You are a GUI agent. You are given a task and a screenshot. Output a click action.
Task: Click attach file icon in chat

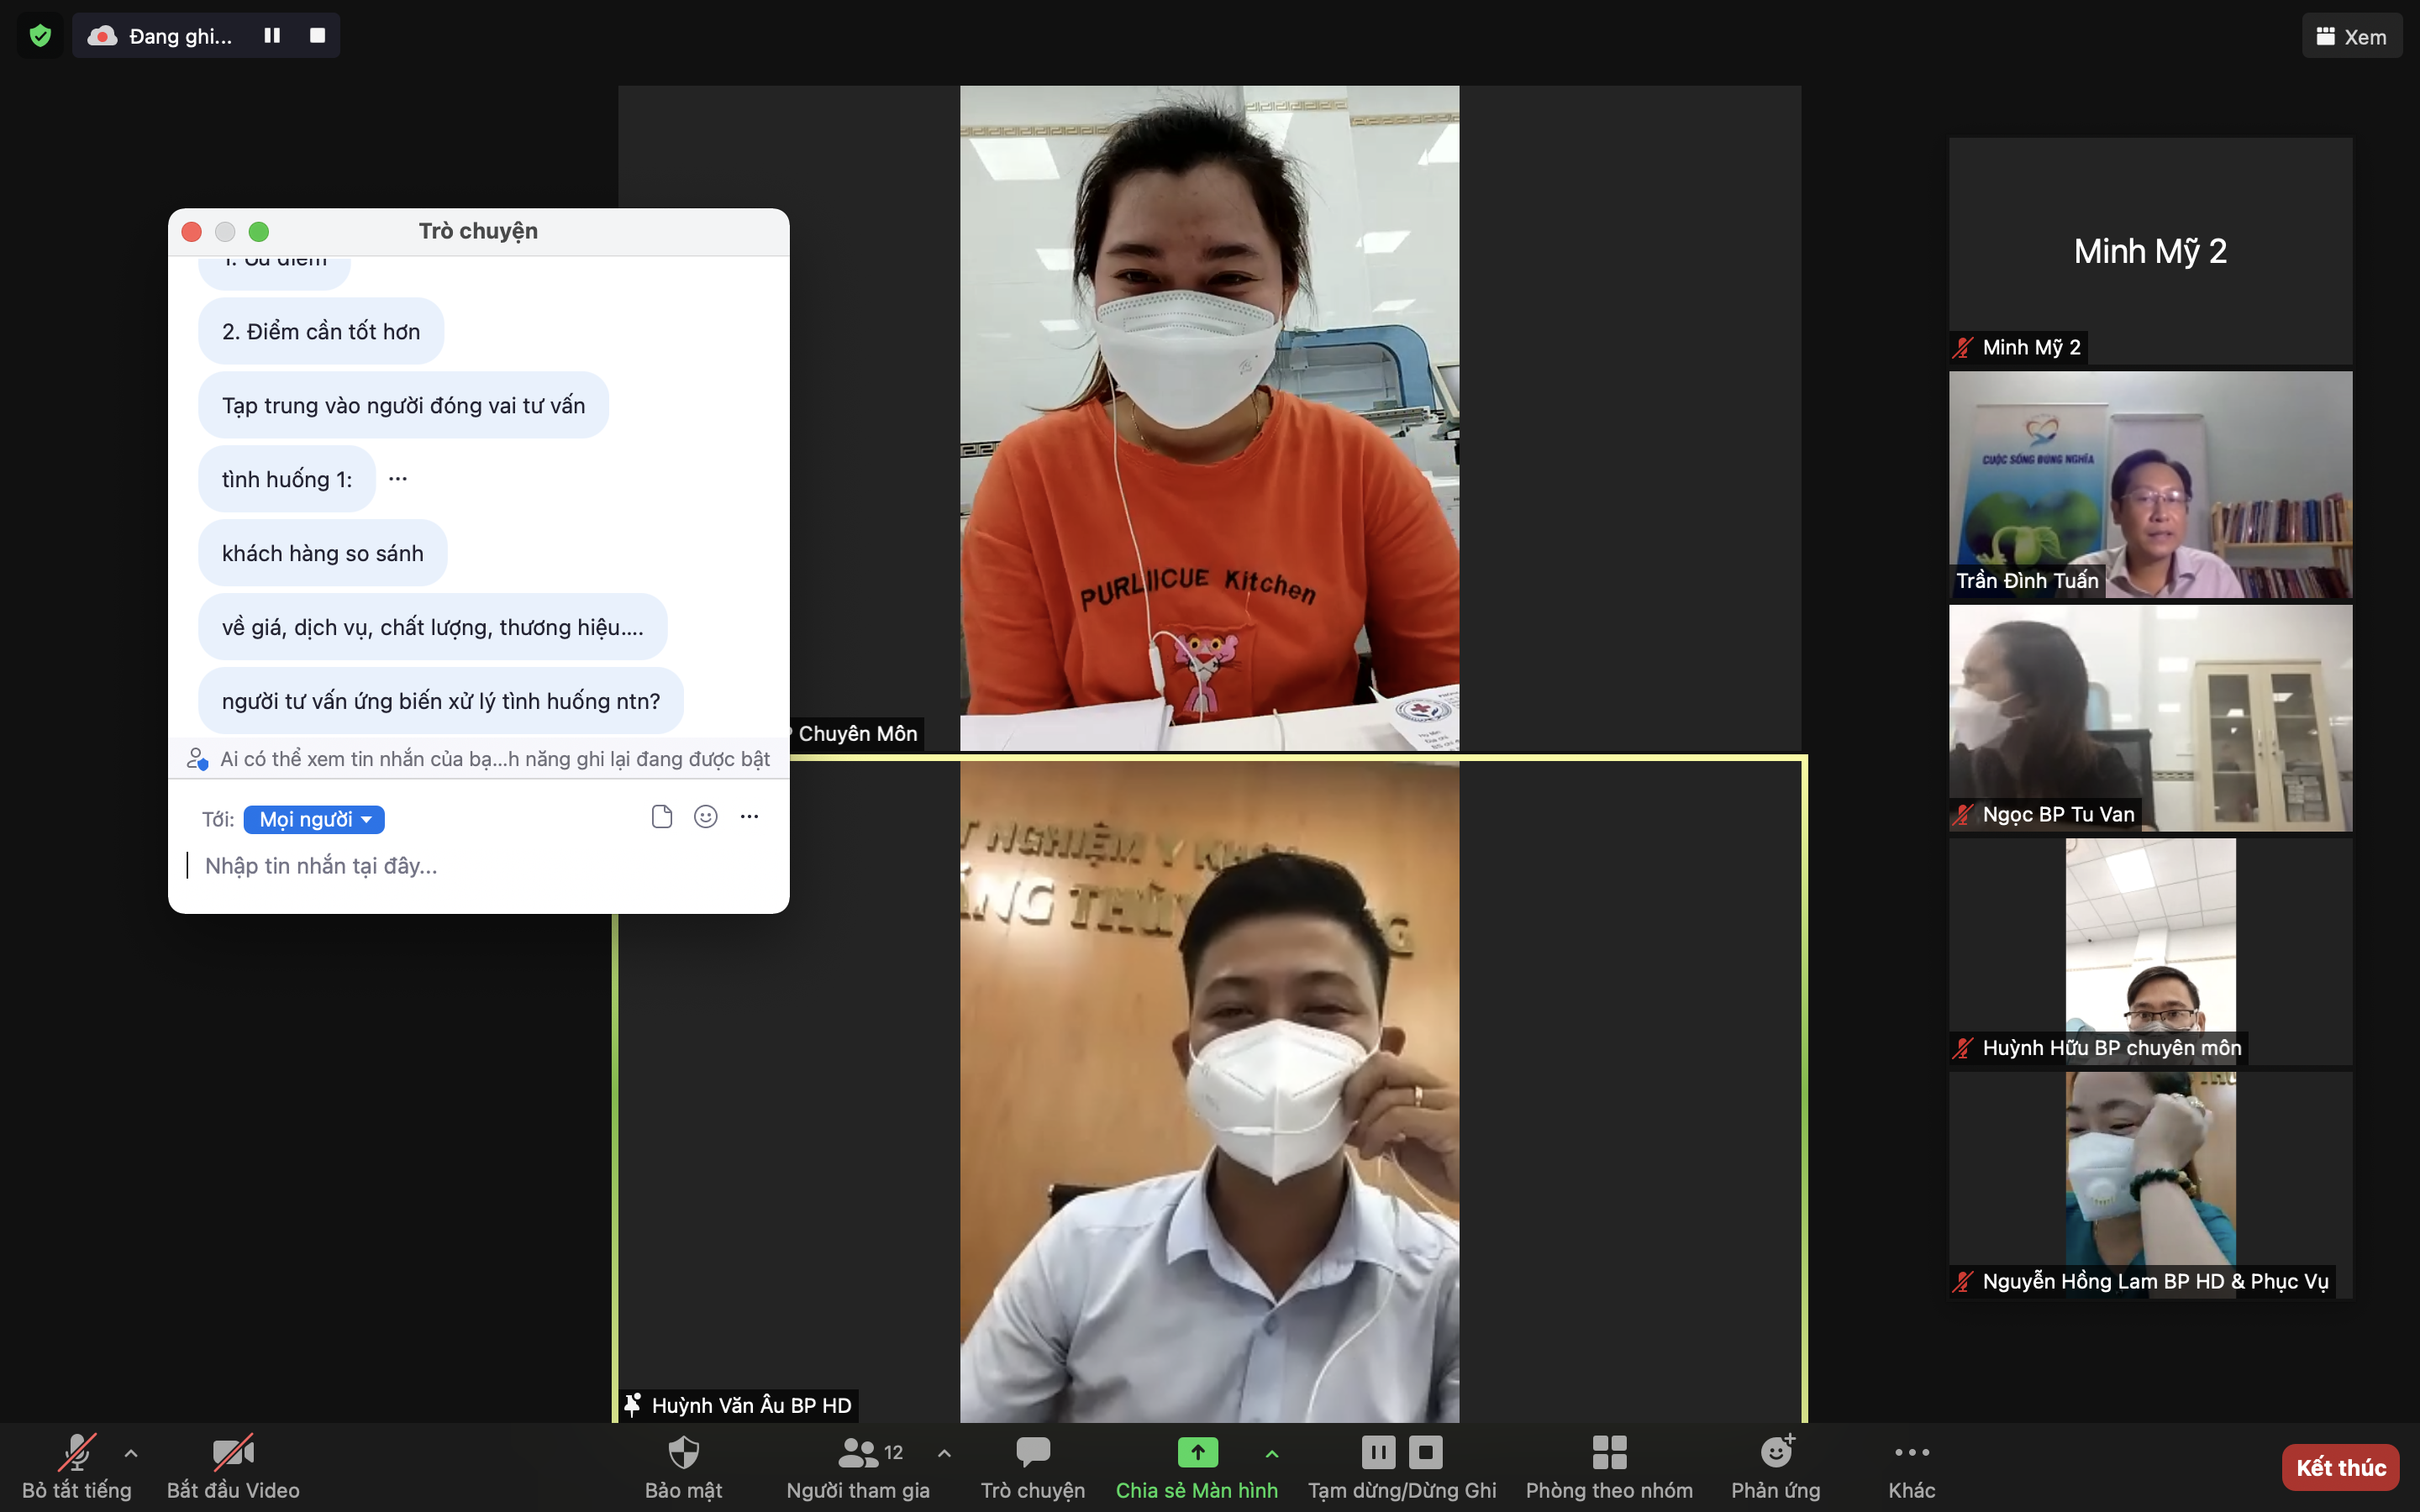(661, 817)
